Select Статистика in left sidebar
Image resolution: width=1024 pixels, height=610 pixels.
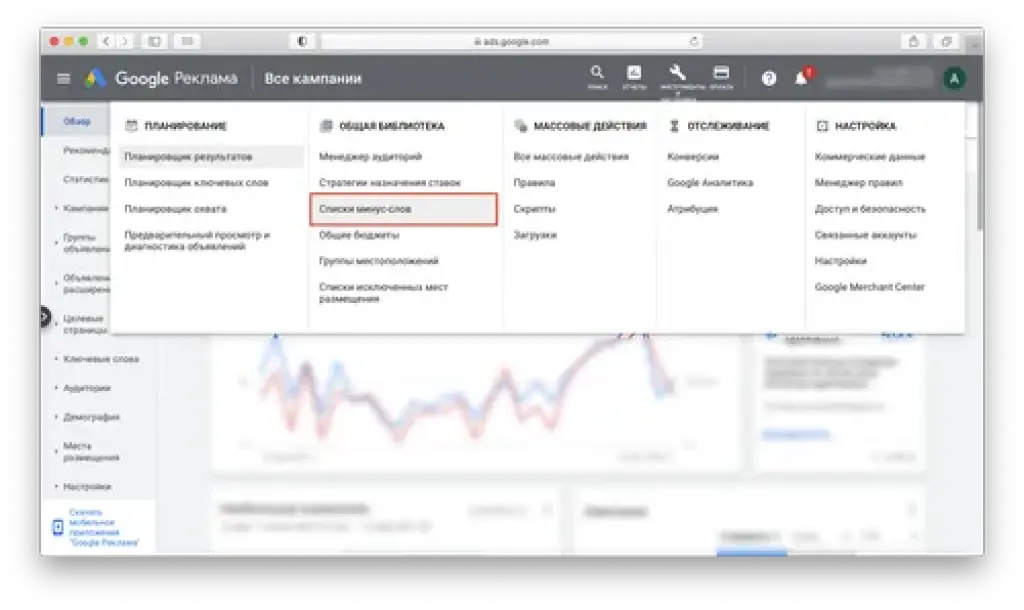point(86,179)
